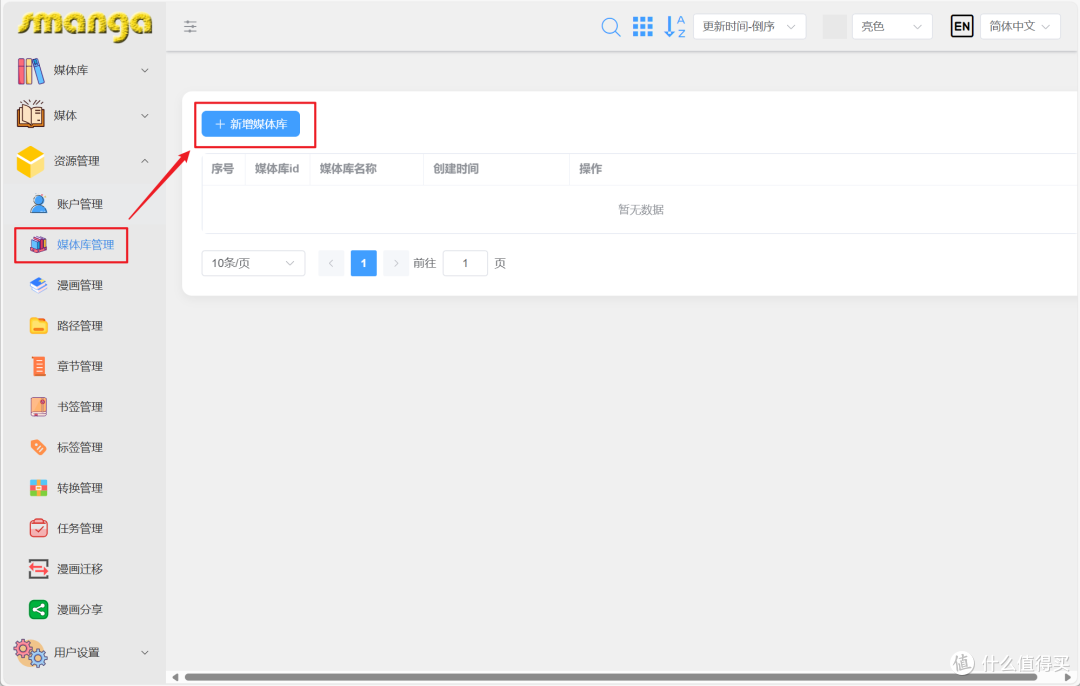Open the 10条/页 page size dropdown
This screenshot has width=1080, height=686.
coord(253,263)
